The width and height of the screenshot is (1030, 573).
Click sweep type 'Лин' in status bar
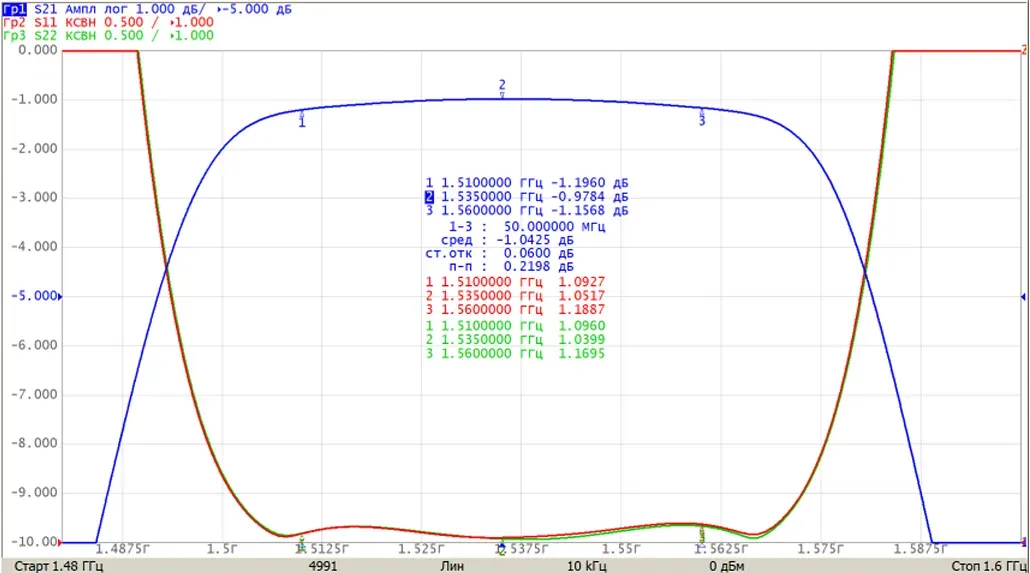pos(452,566)
